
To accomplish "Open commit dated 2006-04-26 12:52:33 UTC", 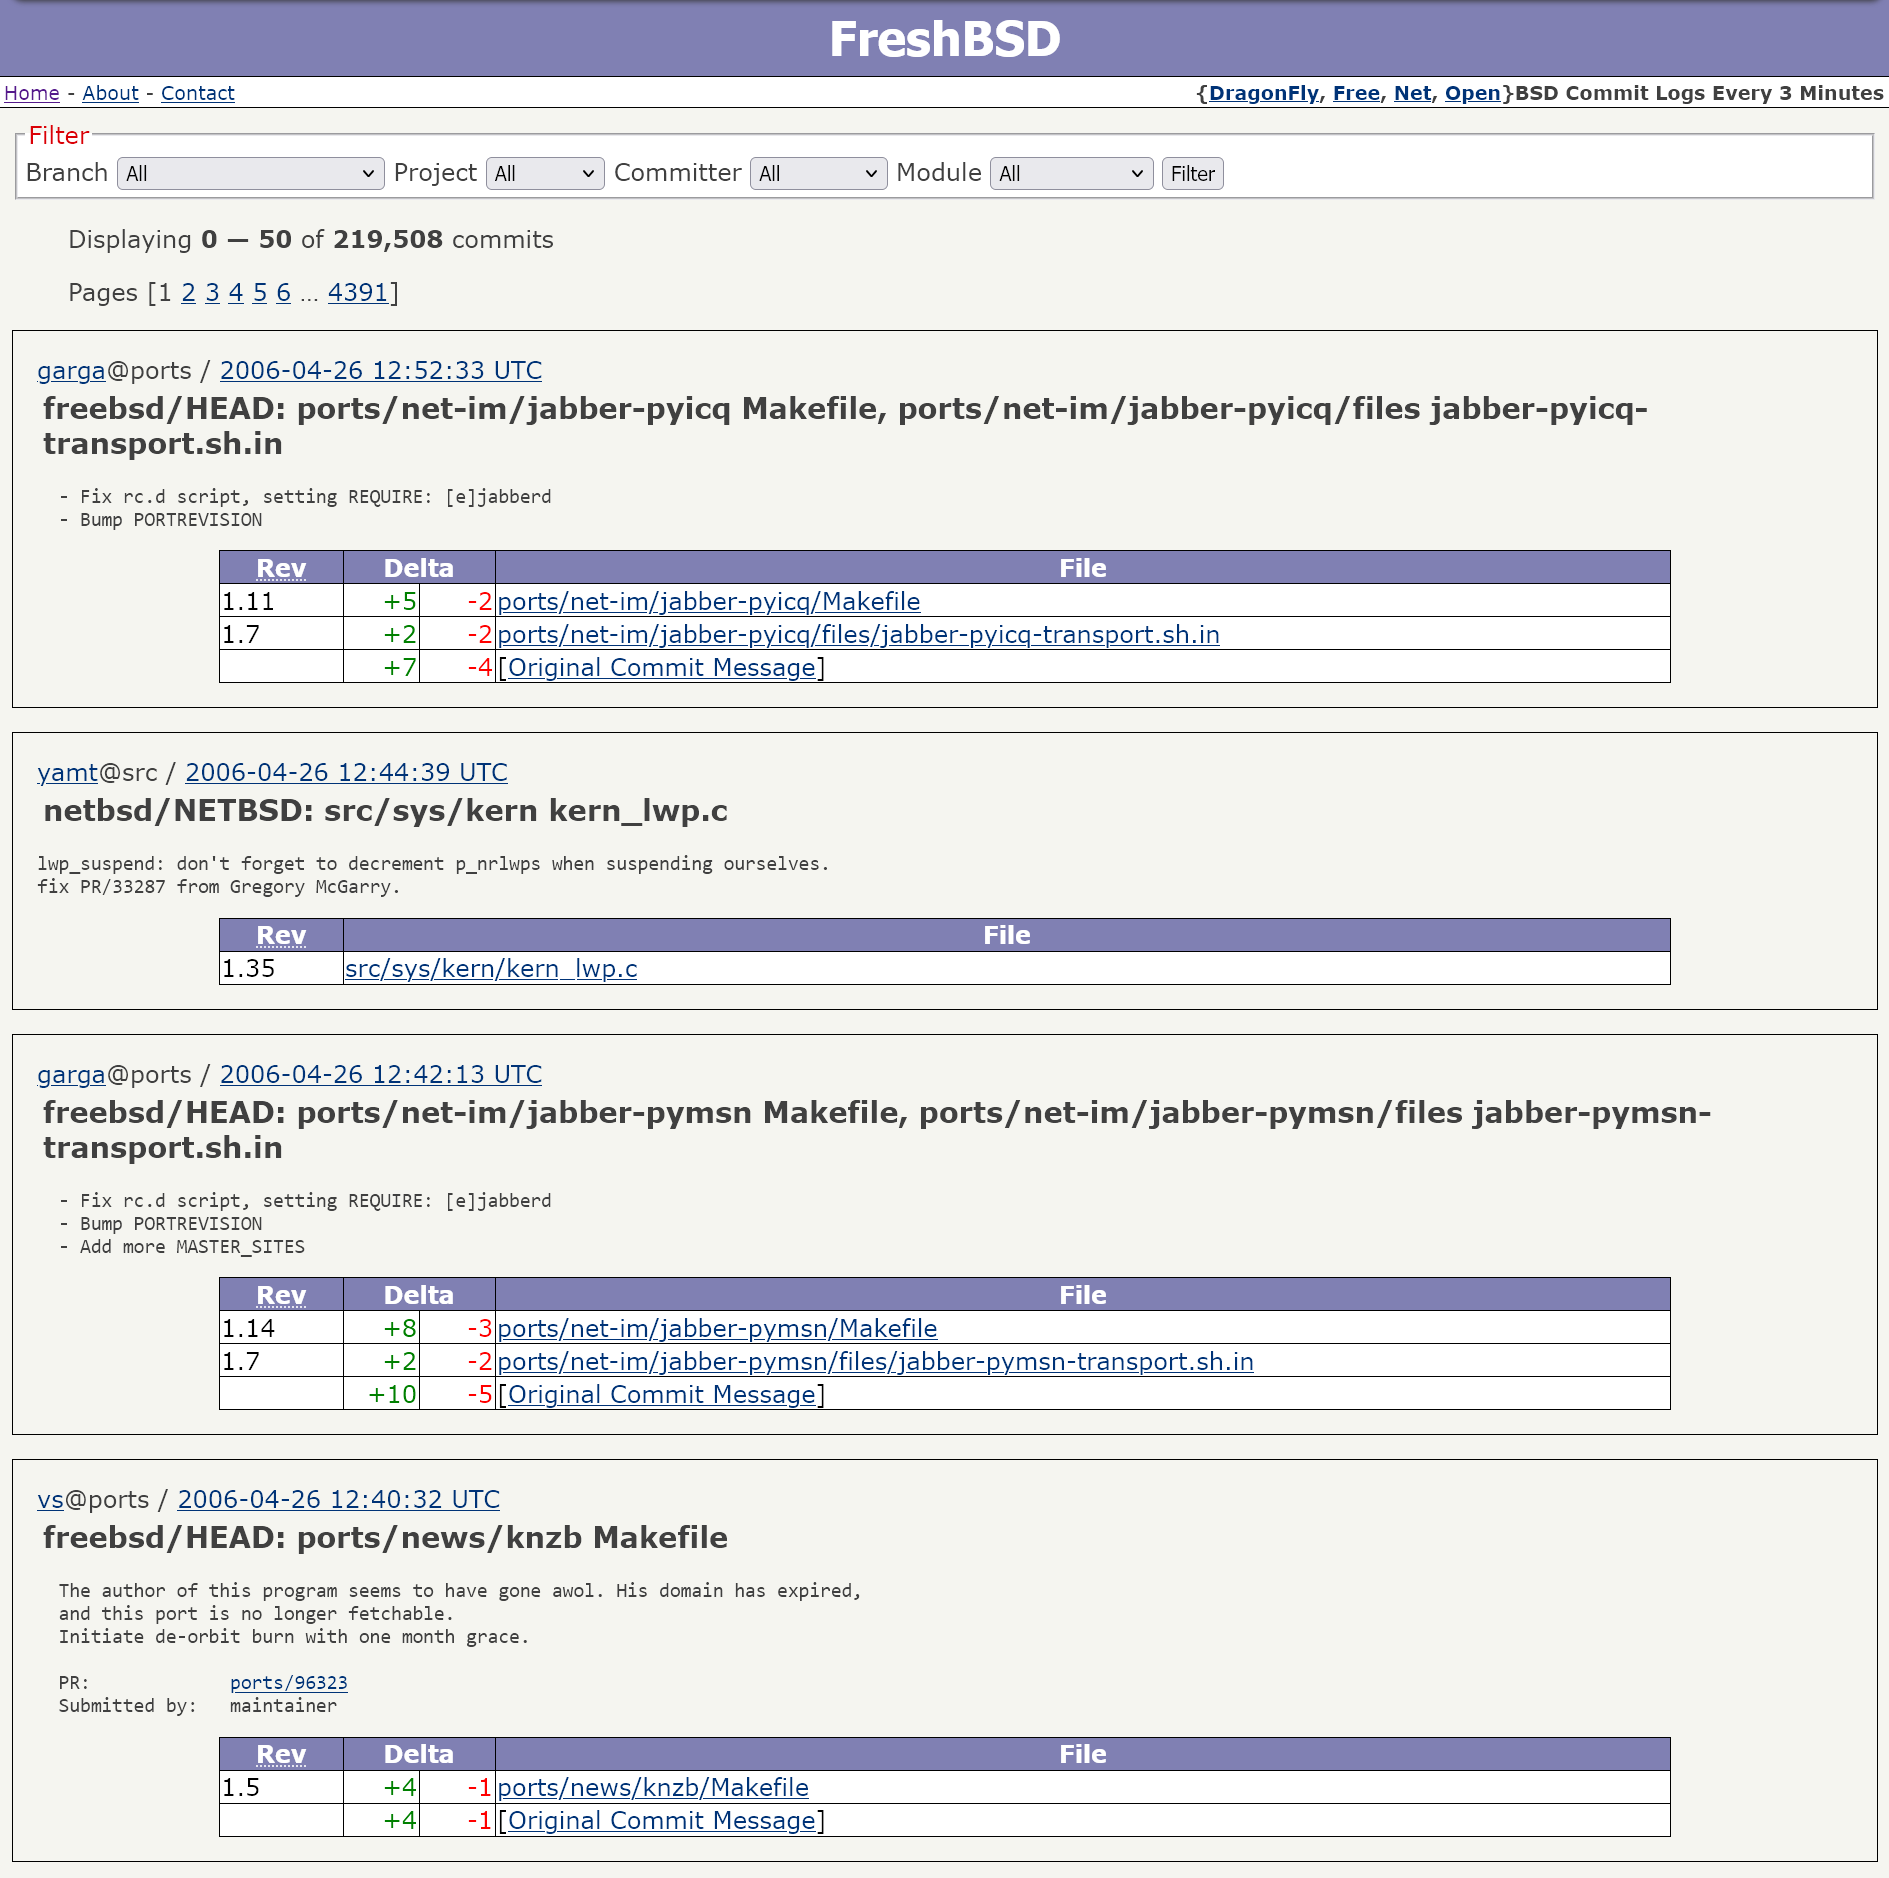I will point(380,371).
